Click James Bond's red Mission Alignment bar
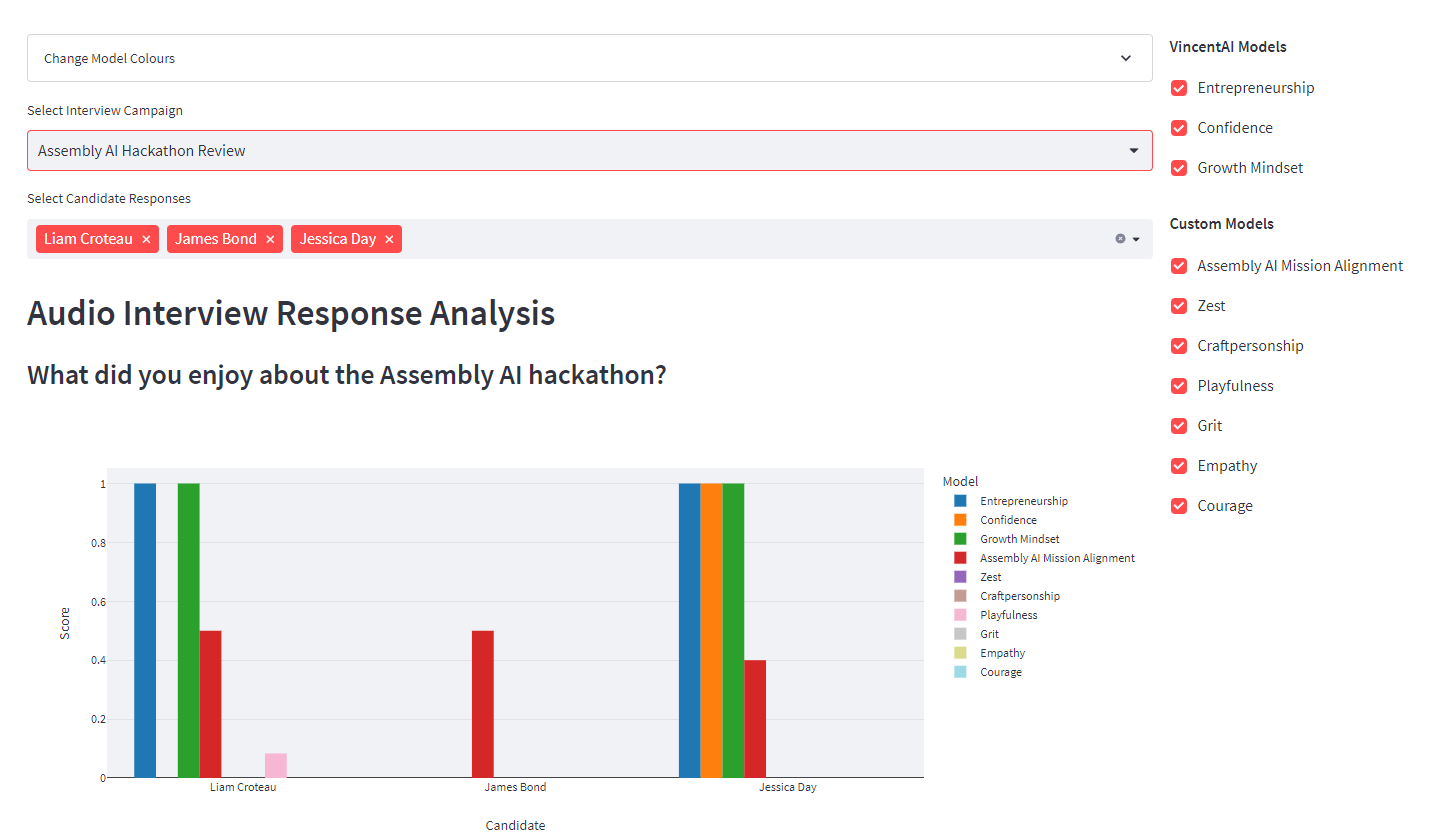The width and height of the screenshot is (1455, 836). 483,704
